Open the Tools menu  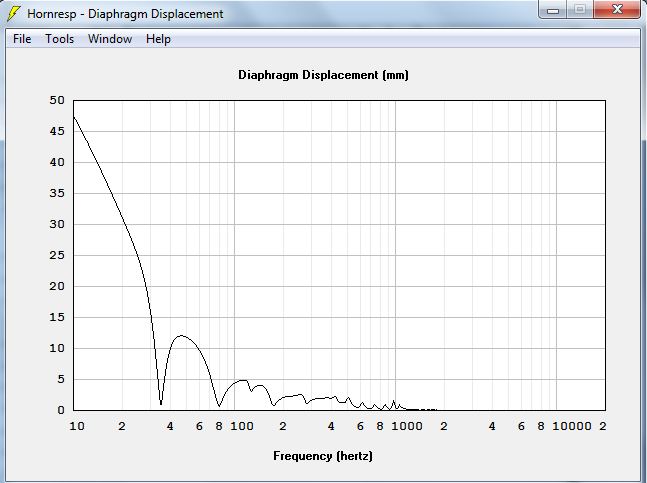click(60, 39)
